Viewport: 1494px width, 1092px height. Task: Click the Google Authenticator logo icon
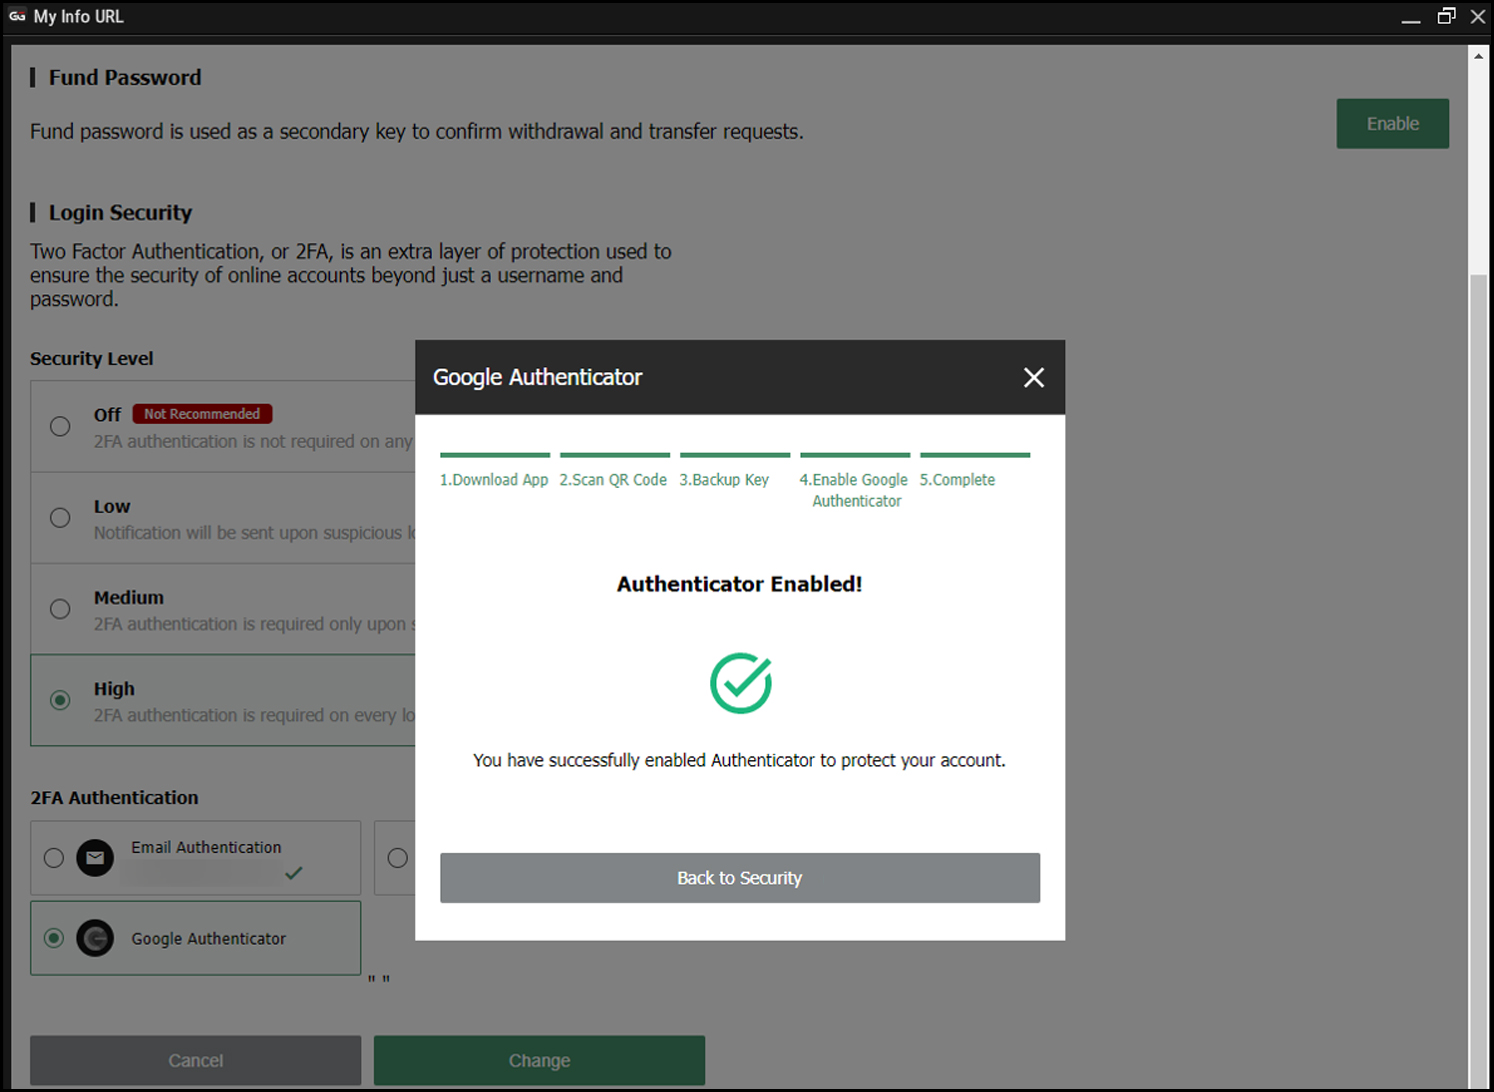95,938
